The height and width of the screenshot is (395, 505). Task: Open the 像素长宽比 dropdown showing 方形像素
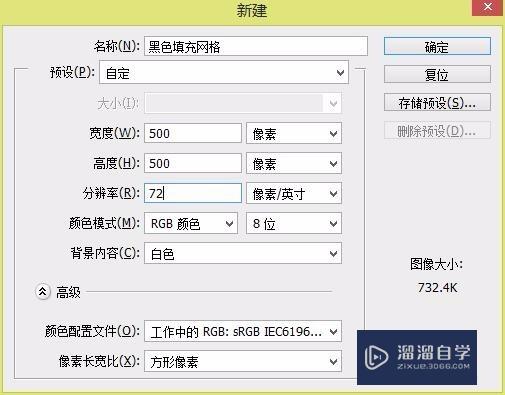[243, 361]
